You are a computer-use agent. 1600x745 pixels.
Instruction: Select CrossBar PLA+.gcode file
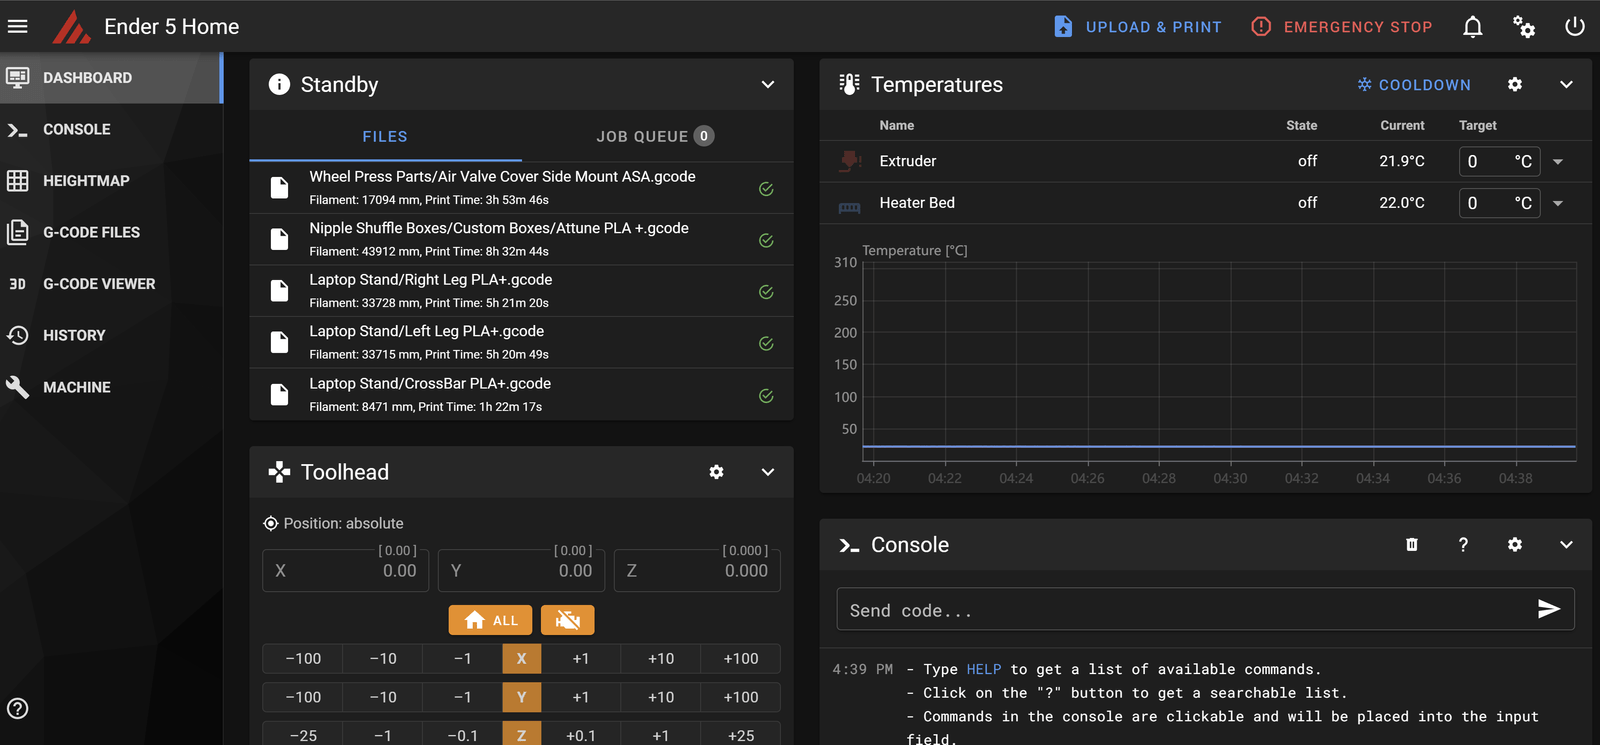click(x=521, y=395)
